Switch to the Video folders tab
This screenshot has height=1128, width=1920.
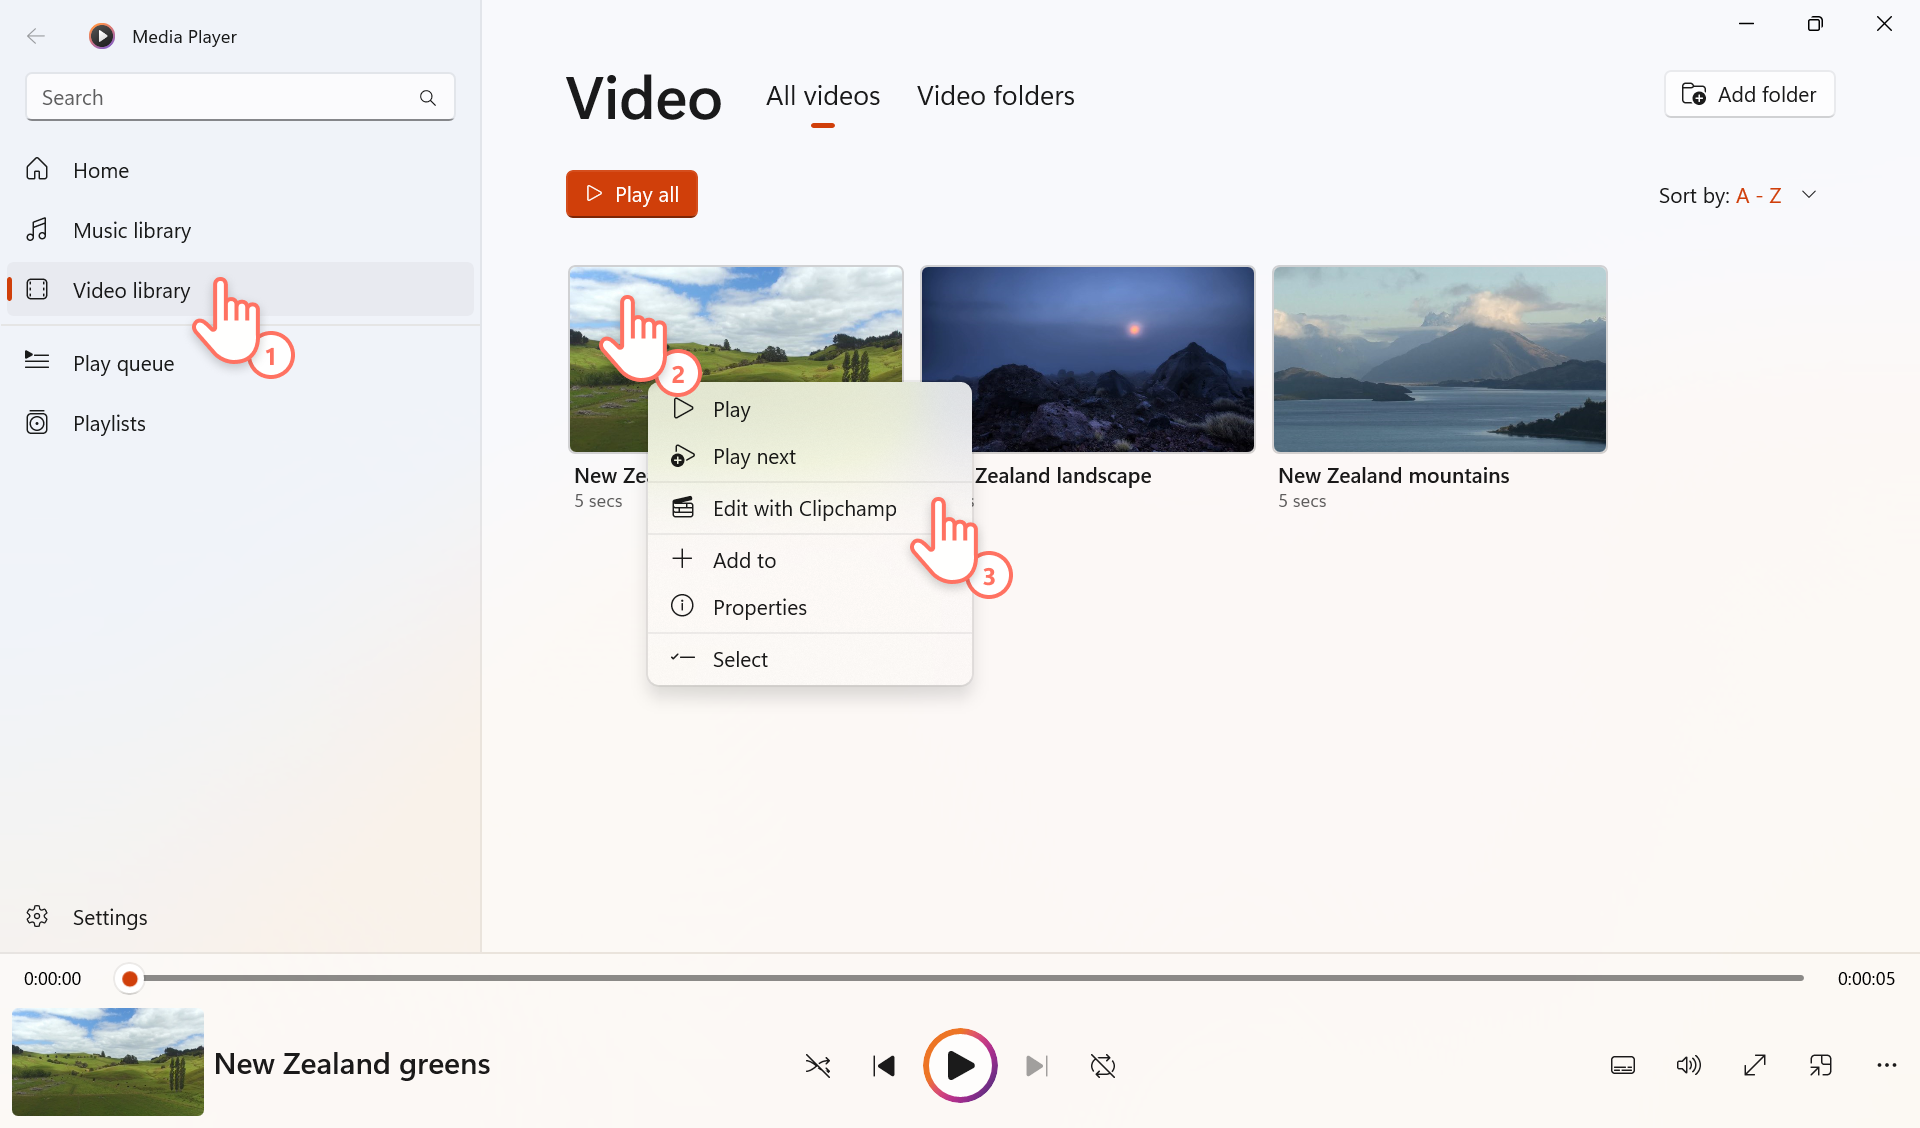[x=995, y=95]
